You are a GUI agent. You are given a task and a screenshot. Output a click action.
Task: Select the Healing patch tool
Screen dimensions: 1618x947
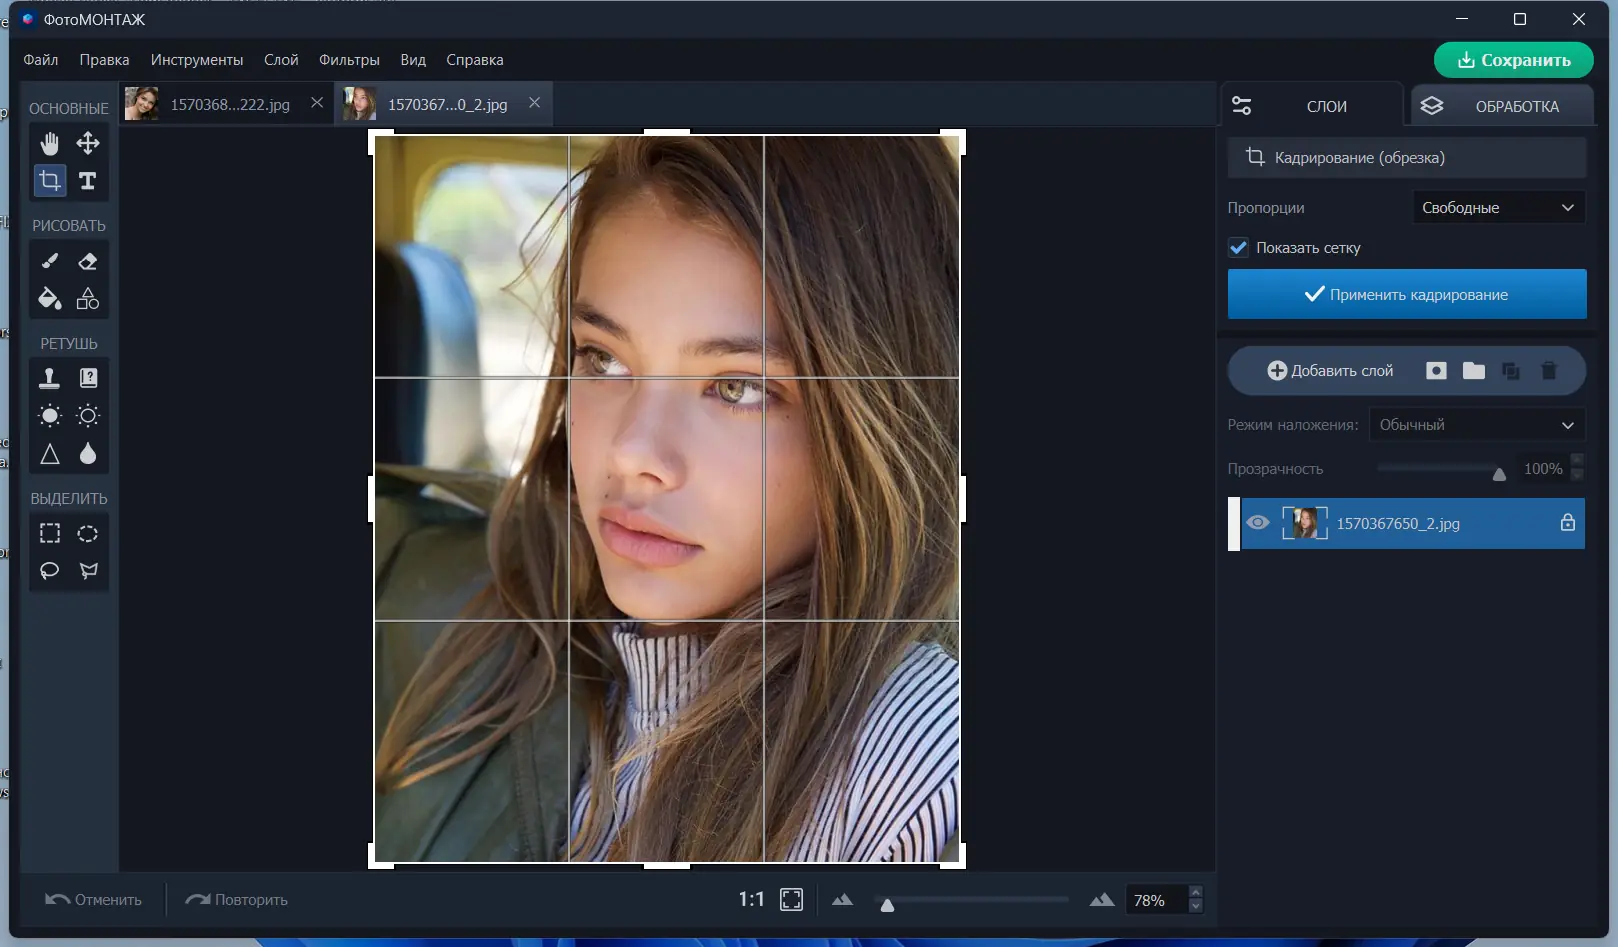(x=88, y=378)
